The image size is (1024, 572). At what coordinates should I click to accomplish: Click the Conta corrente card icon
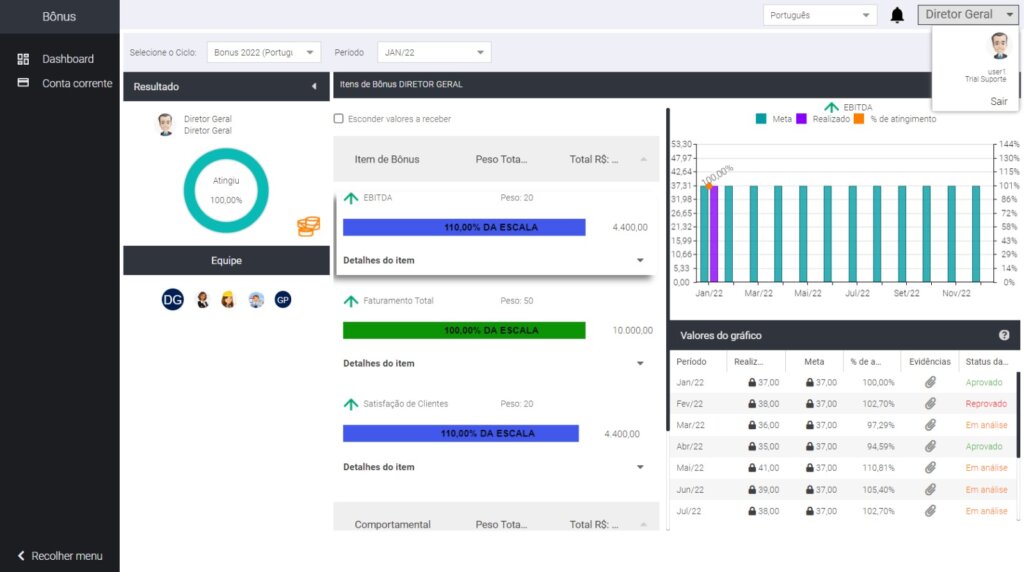click(23, 83)
